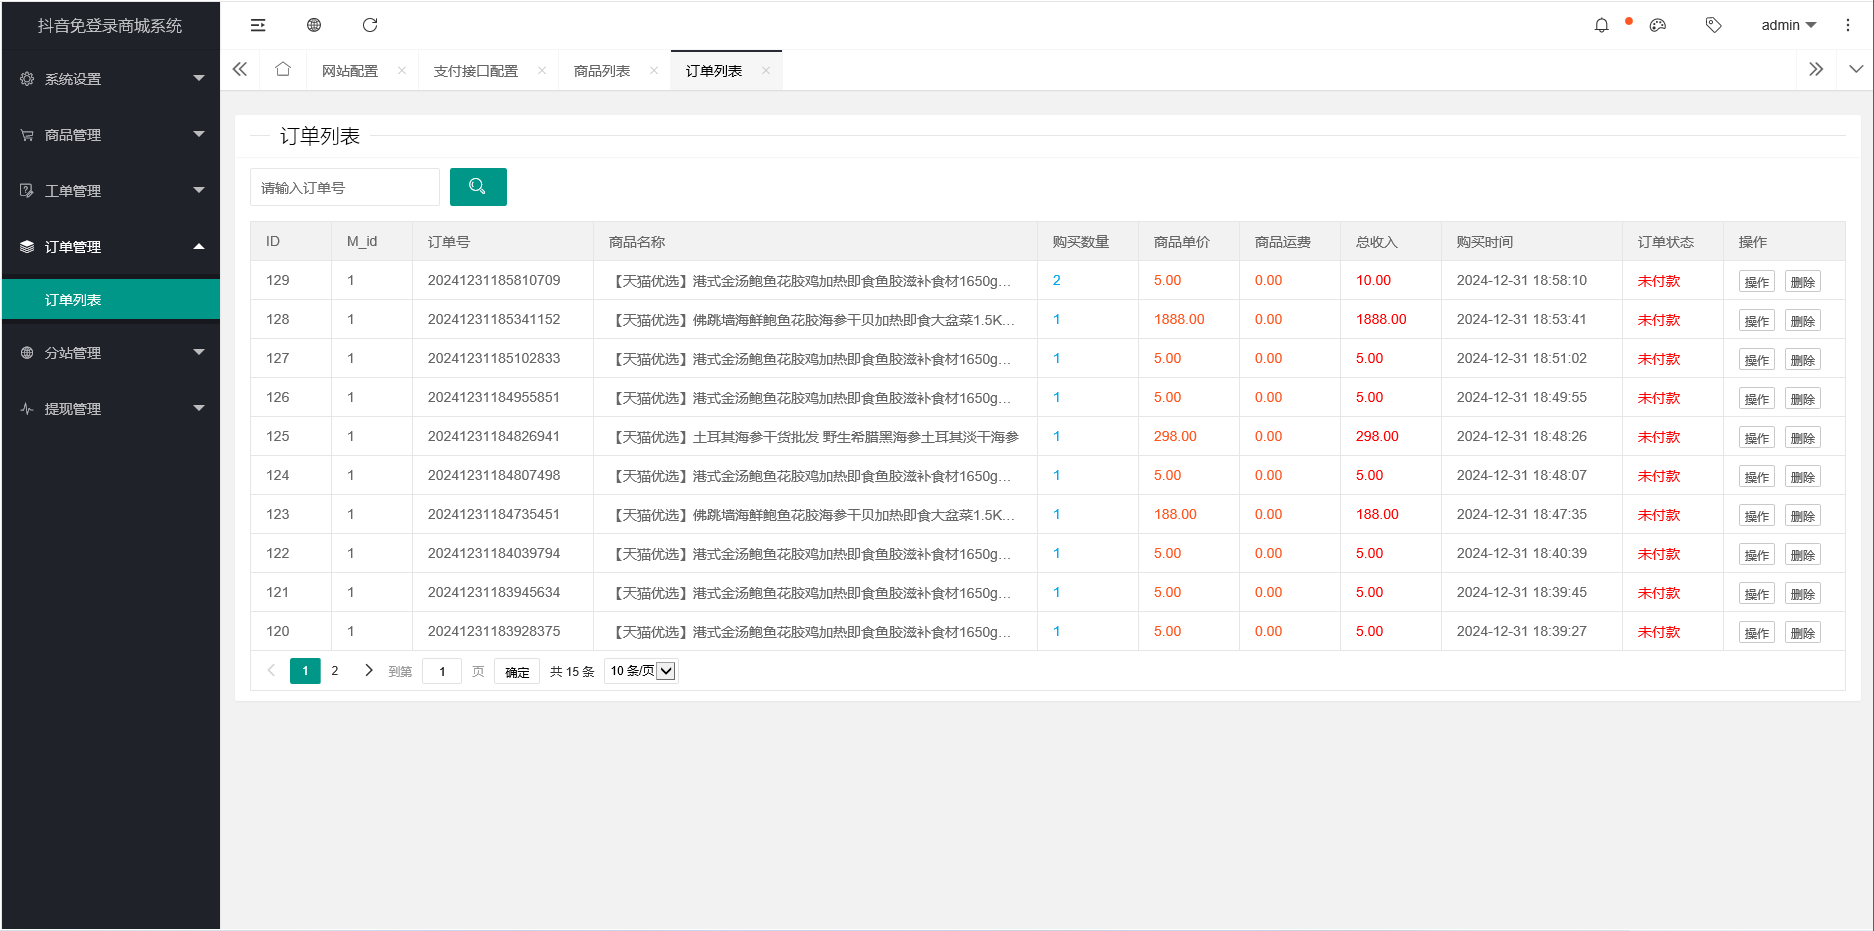Select 订单列表 in the sidebar
This screenshot has width=1874, height=931.
click(x=111, y=299)
